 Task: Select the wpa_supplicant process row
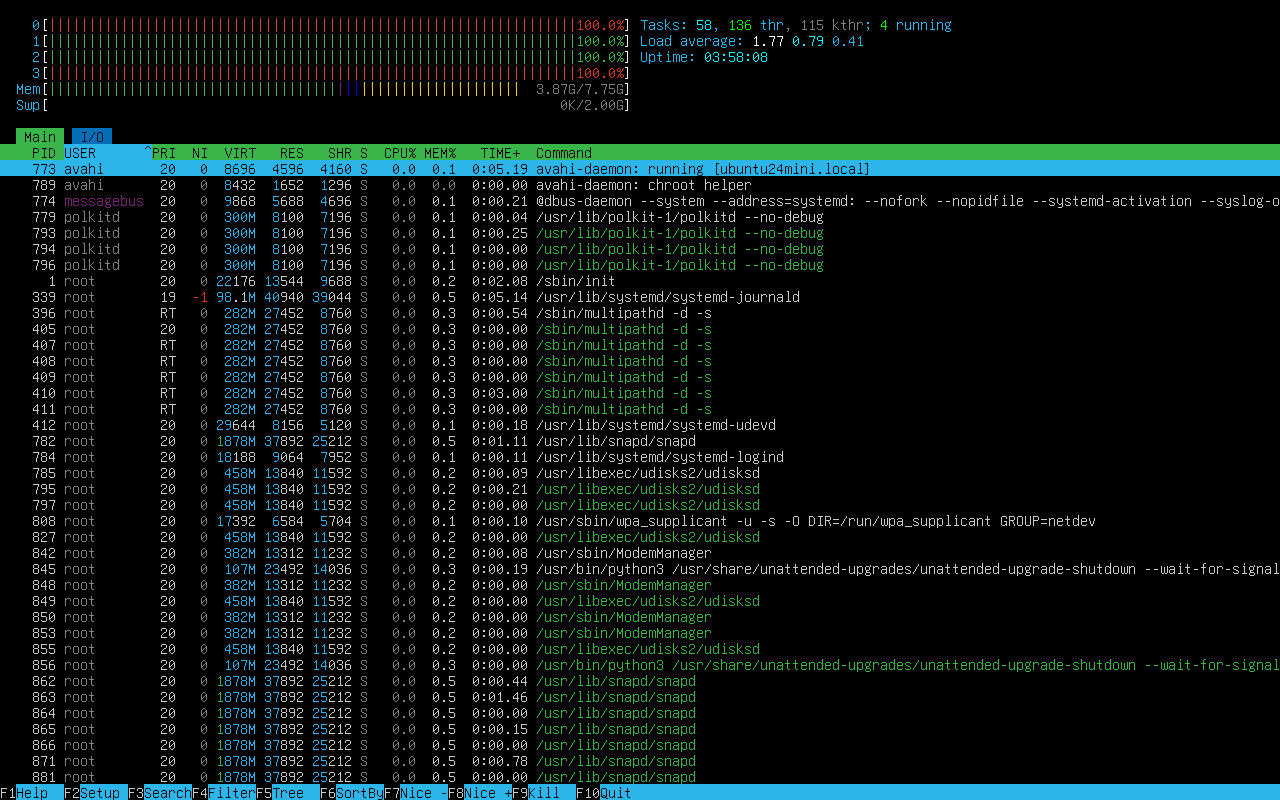pos(640,521)
